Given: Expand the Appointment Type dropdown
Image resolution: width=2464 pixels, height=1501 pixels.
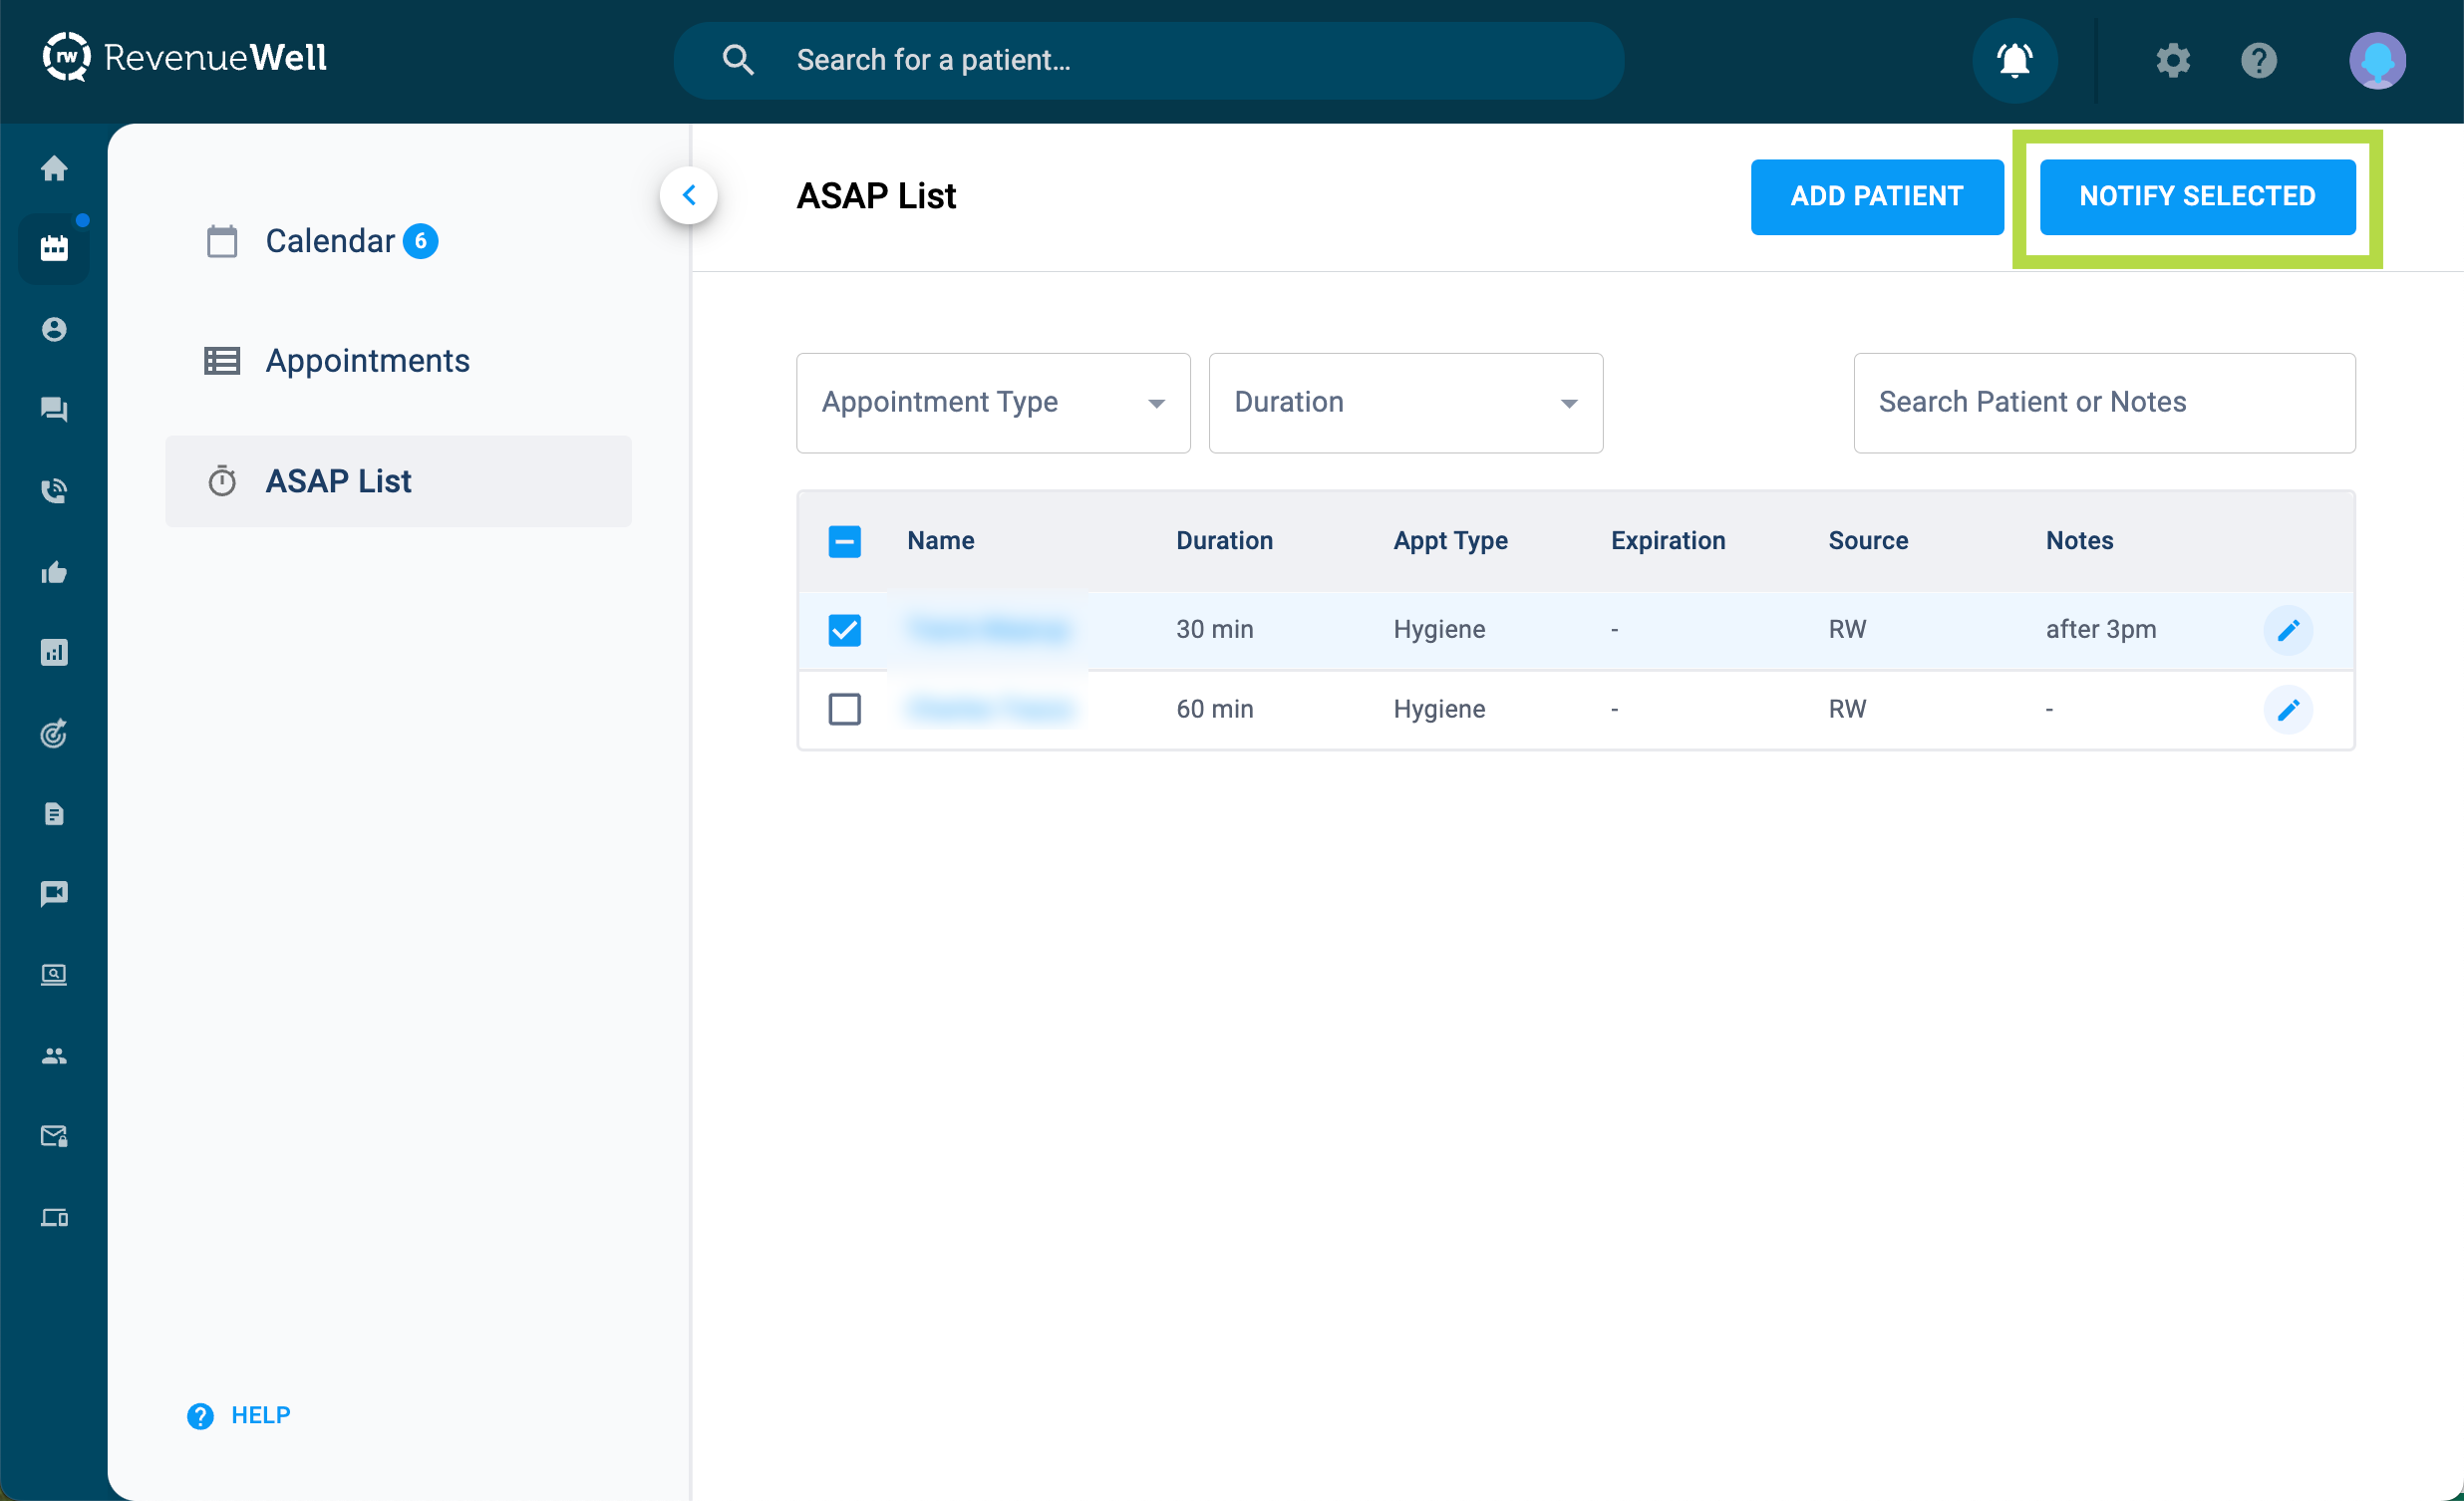Looking at the screenshot, I should (x=993, y=403).
